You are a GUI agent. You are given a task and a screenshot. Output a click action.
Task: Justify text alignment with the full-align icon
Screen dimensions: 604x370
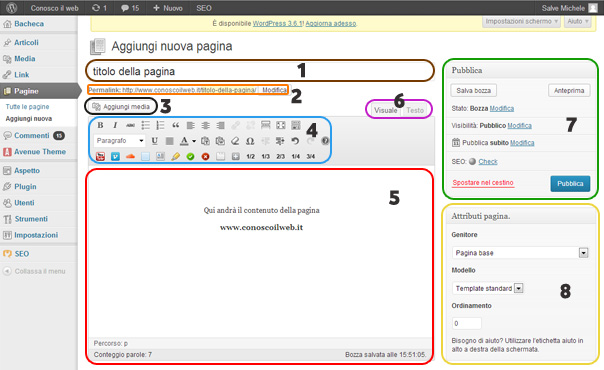click(169, 141)
